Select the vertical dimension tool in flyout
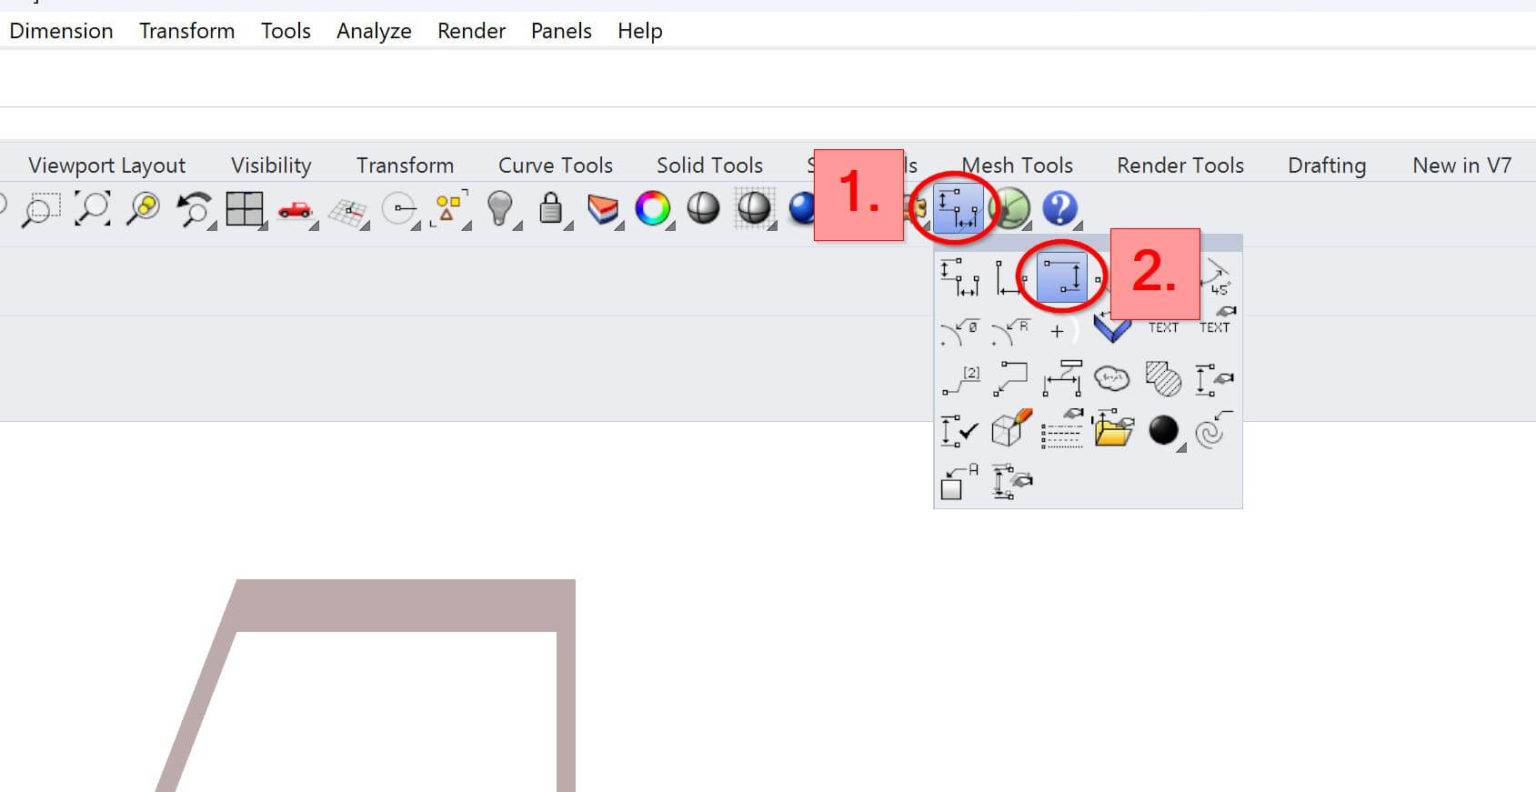The height and width of the screenshot is (792, 1536). (1062, 278)
